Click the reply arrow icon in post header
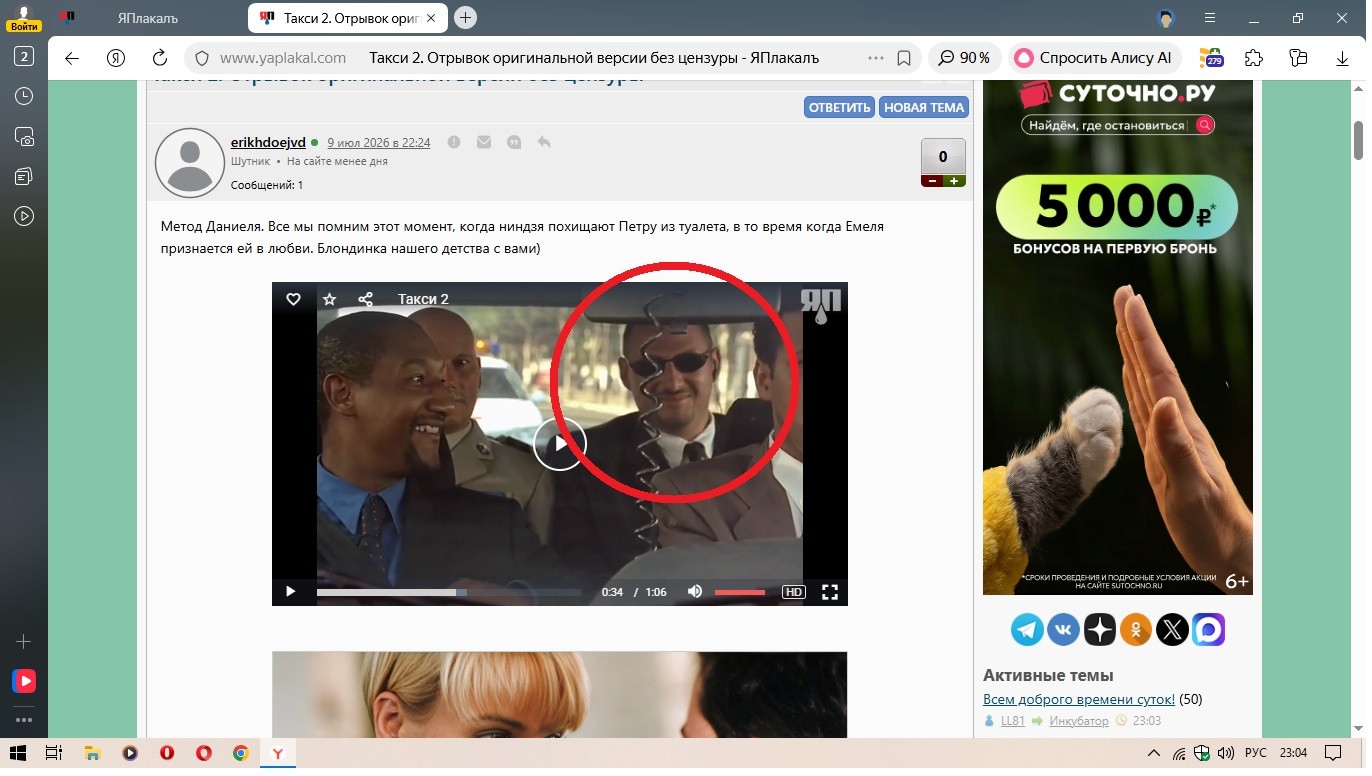This screenshot has width=1372, height=776. 544,143
